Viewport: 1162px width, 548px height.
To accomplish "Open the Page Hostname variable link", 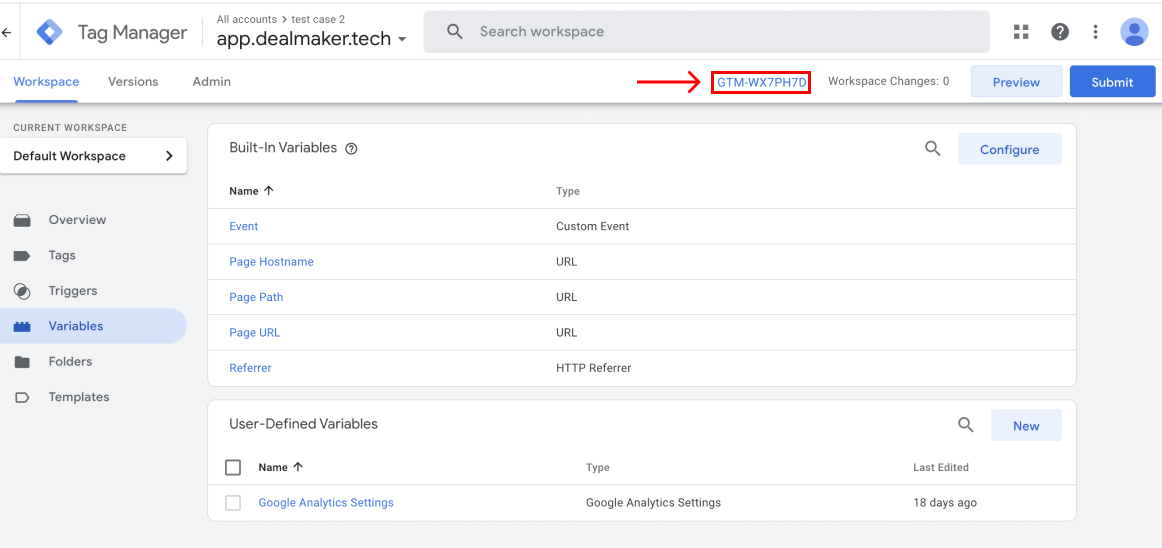I will [x=271, y=262].
